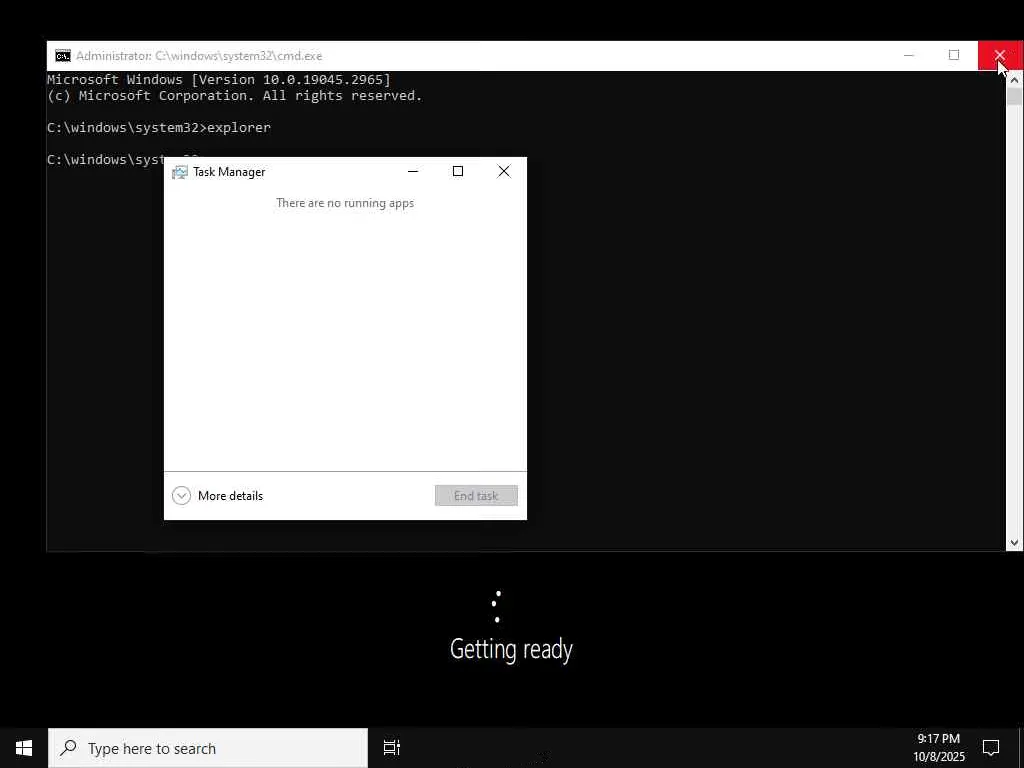This screenshot has height=768, width=1024.
Task: Click the greyed End task button
Action: click(476, 496)
